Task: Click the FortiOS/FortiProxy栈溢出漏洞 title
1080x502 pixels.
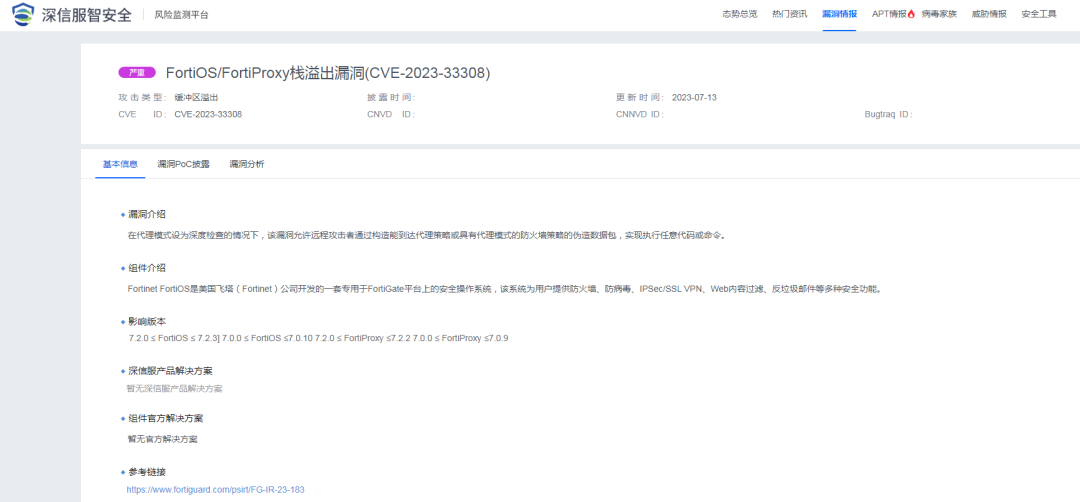Action: [x=328, y=73]
